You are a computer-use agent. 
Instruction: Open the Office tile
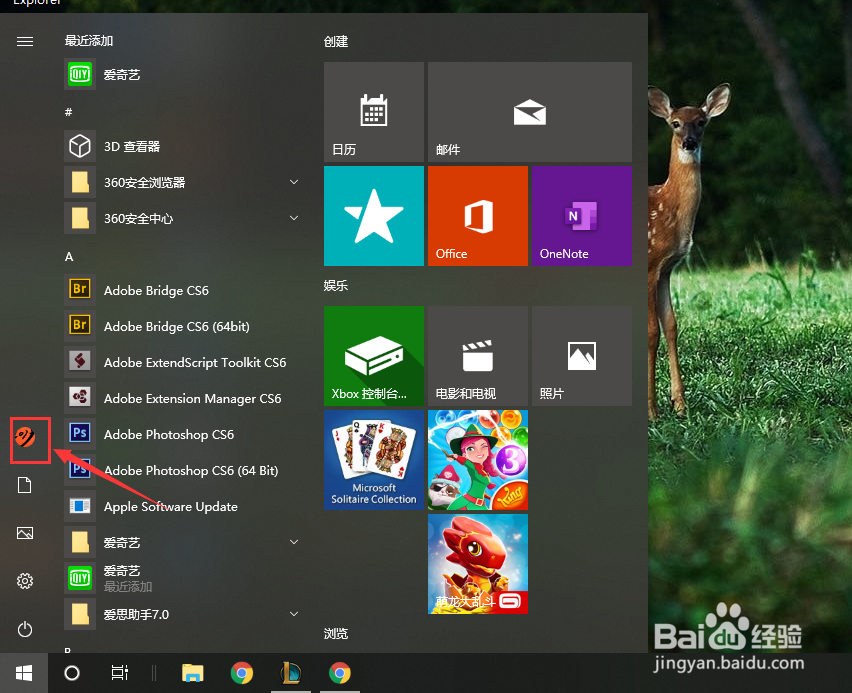pyautogui.click(x=478, y=216)
